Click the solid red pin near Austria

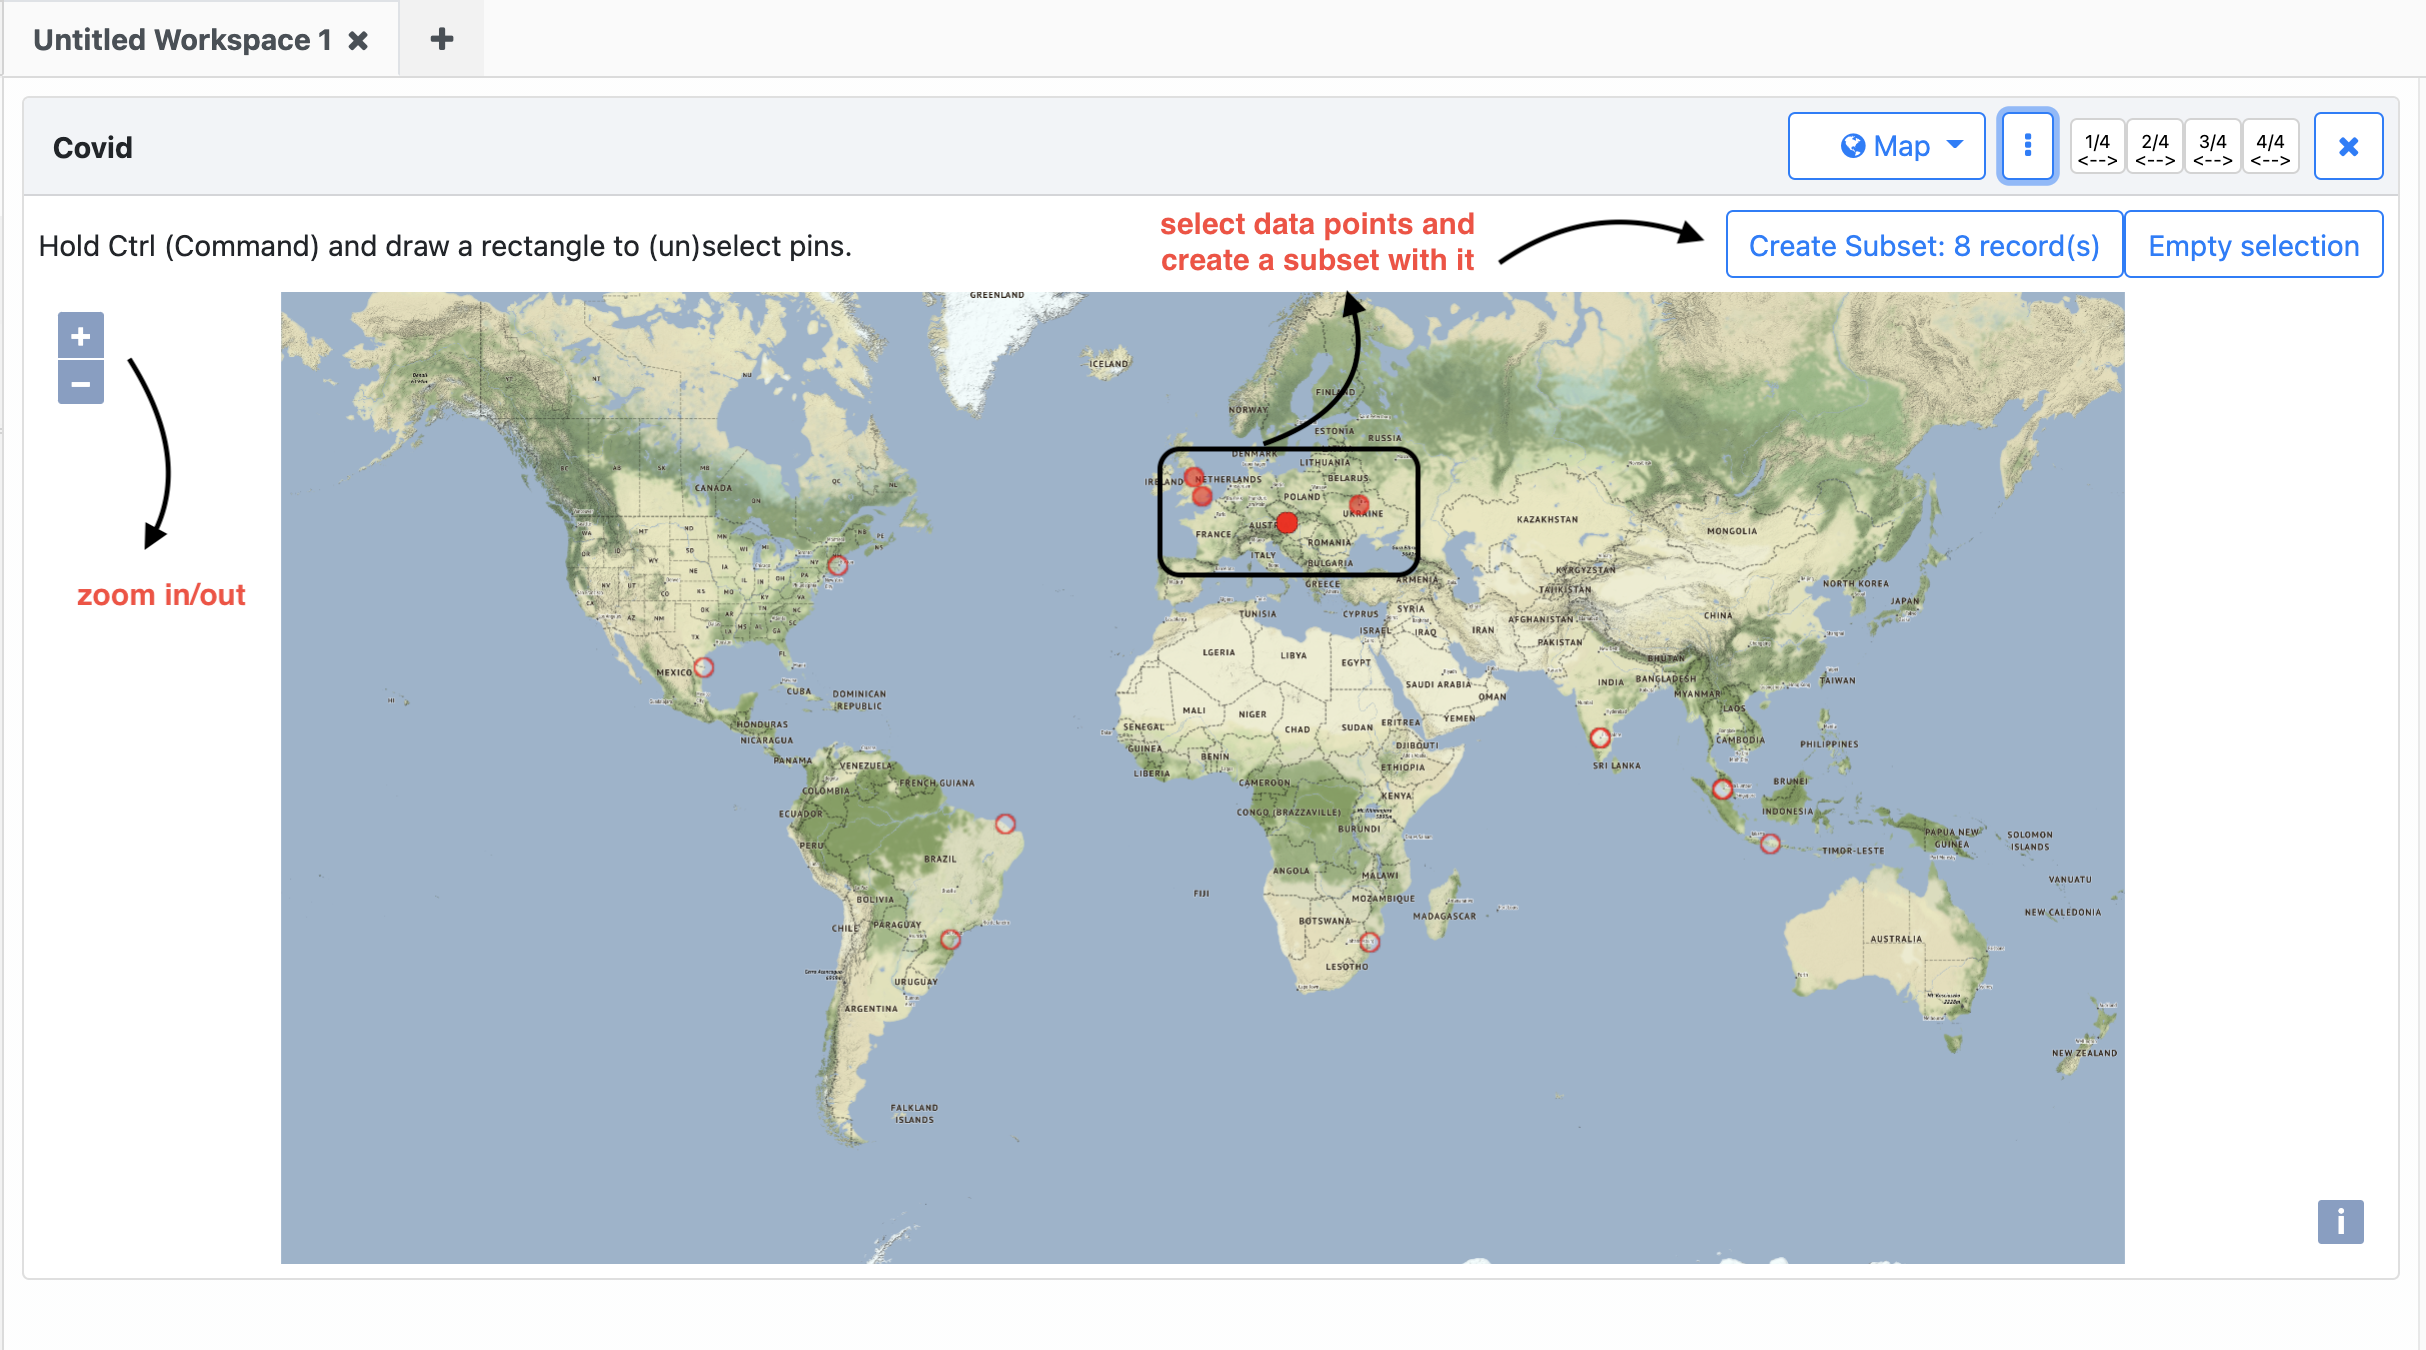pyautogui.click(x=1287, y=522)
